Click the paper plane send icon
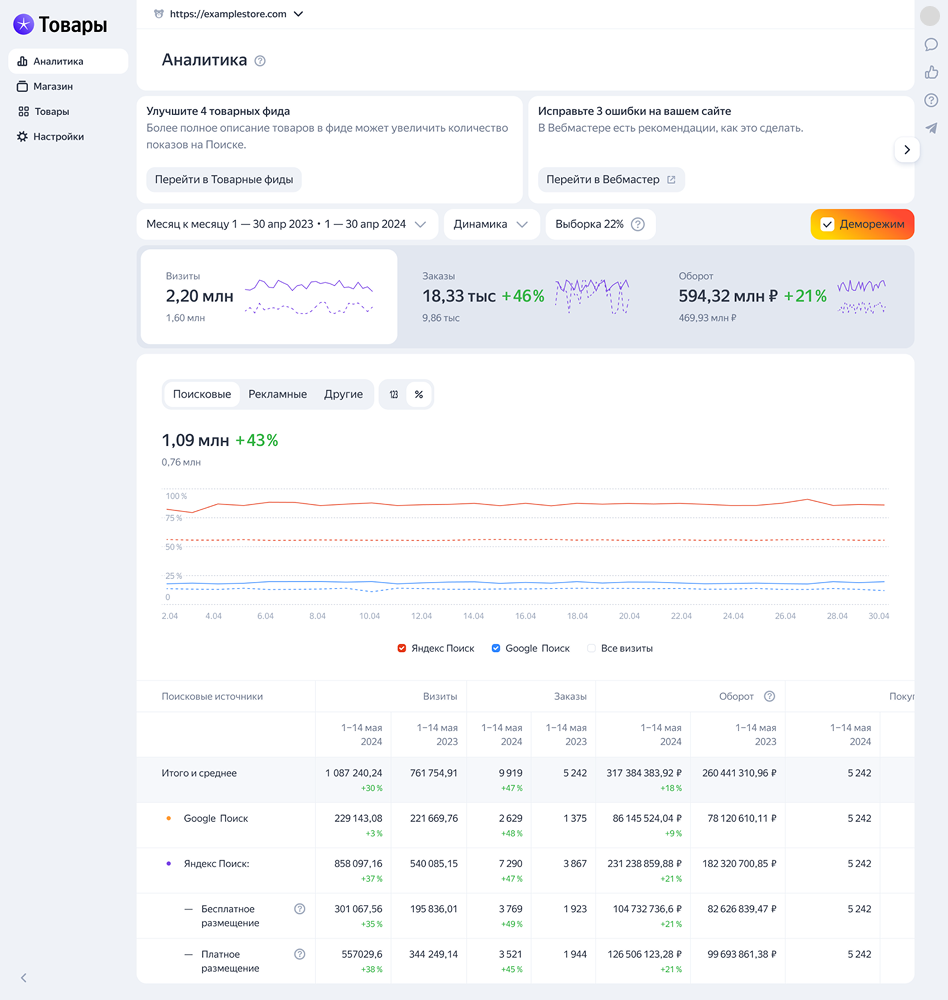The height and width of the screenshot is (1000, 948). [x=931, y=128]
